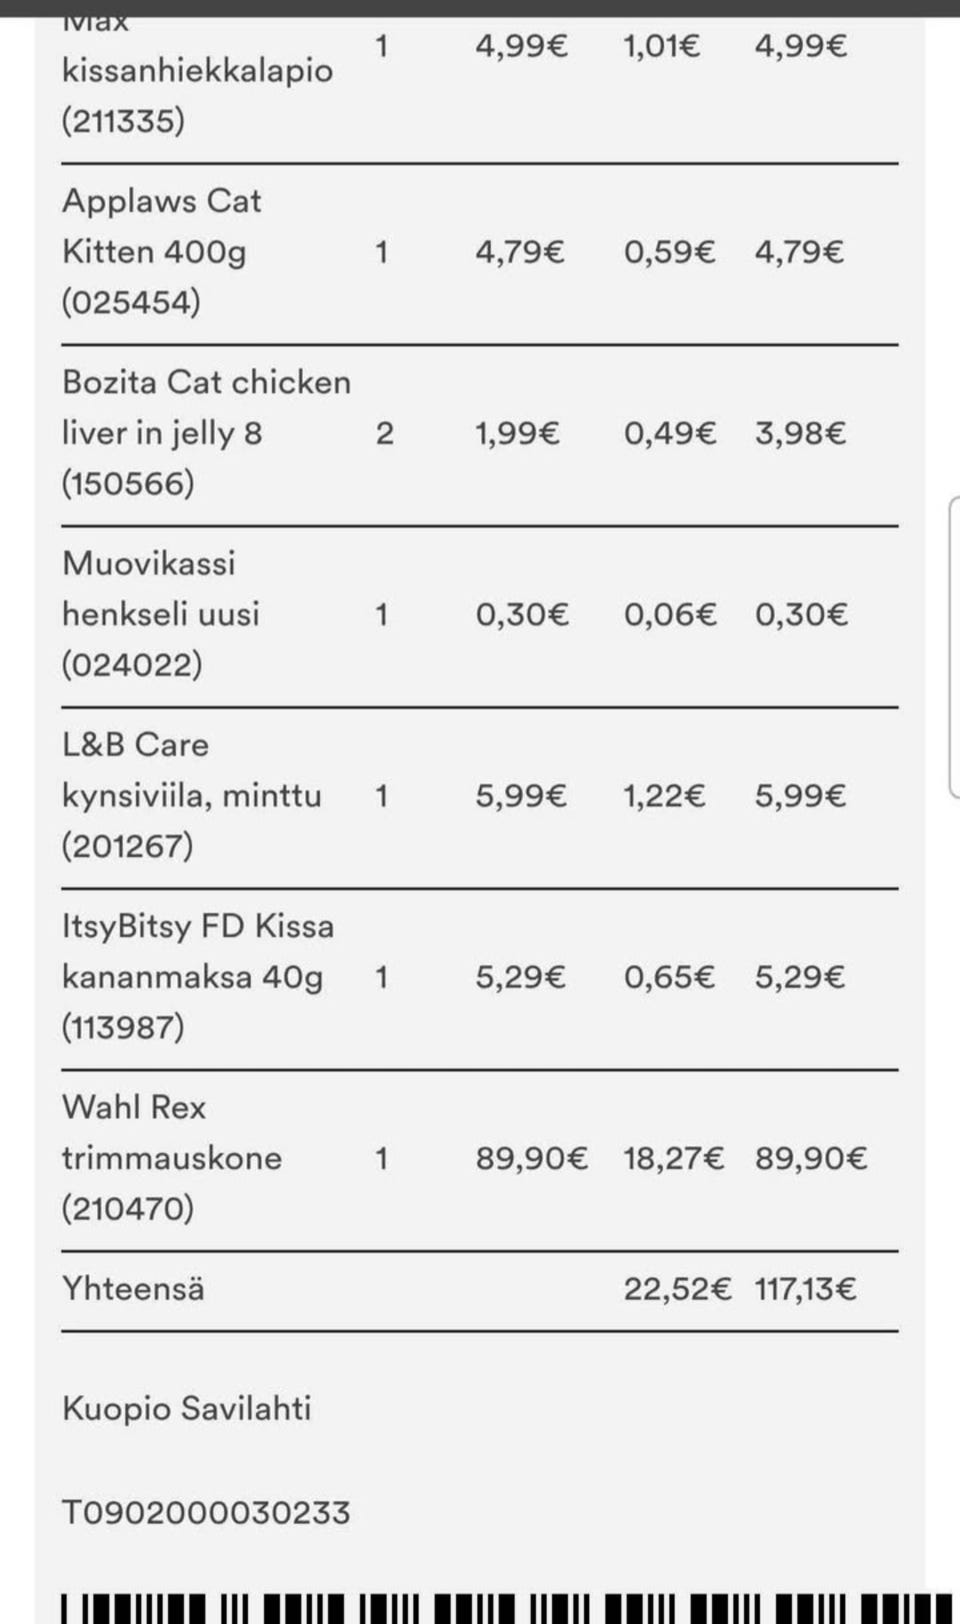Click the 1,22€ tax for L&B Care
The height and width of the screenshot is (1624, 960).
pos(664,796)
